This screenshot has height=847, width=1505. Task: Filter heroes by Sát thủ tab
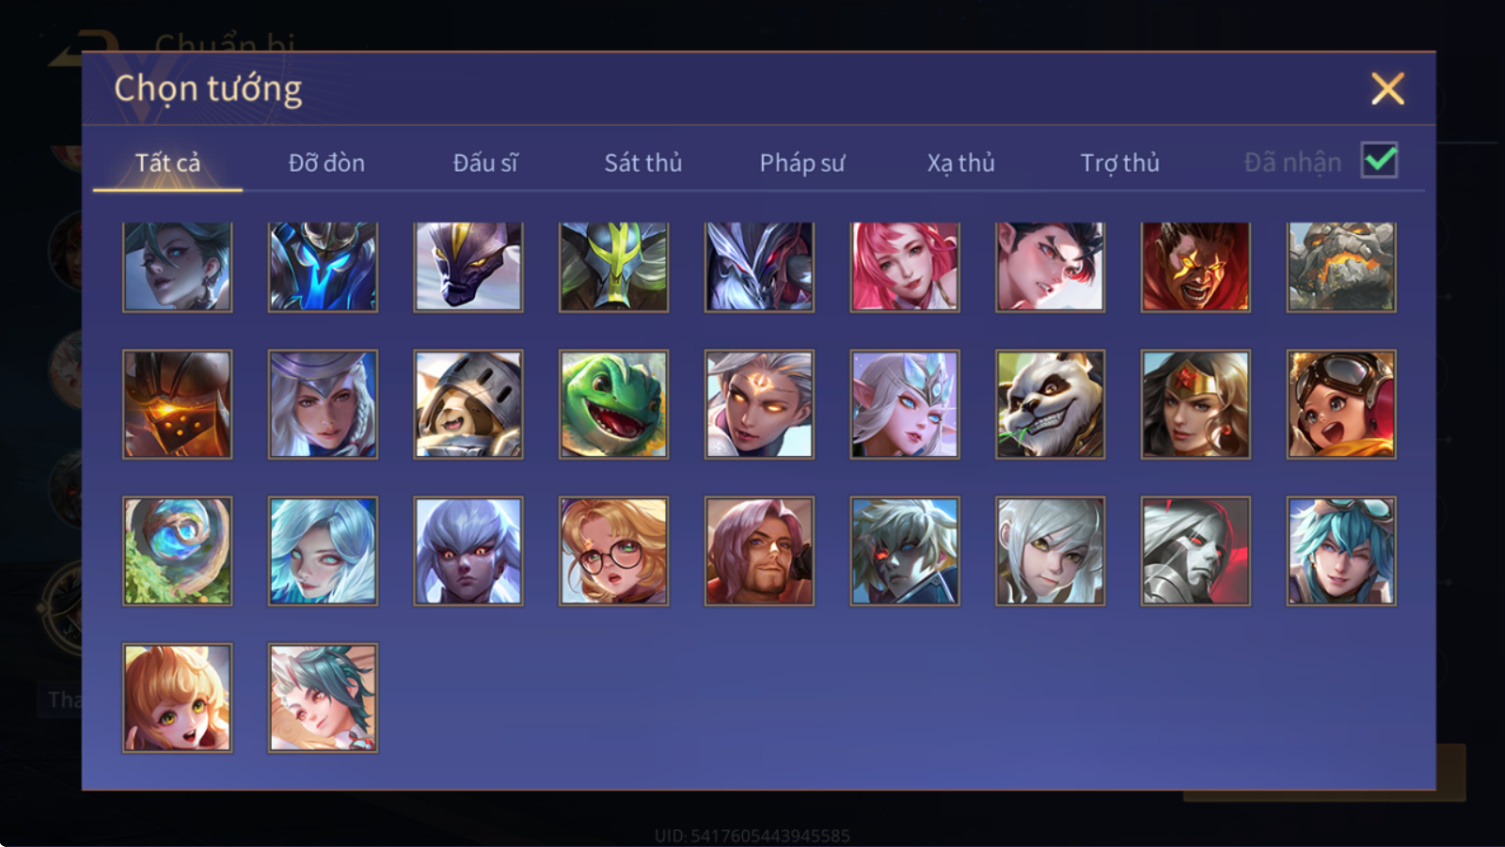pyautogui.click(x=643, y=162)
